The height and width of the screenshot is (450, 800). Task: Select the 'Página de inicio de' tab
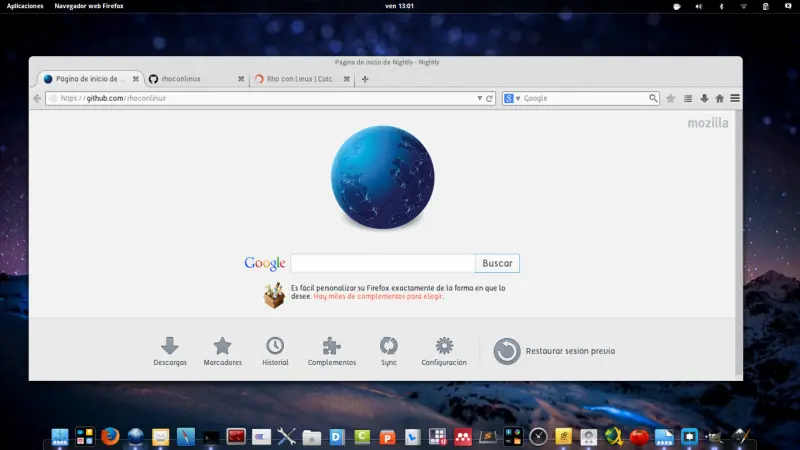pyautogui.click(x=90, y=79)
